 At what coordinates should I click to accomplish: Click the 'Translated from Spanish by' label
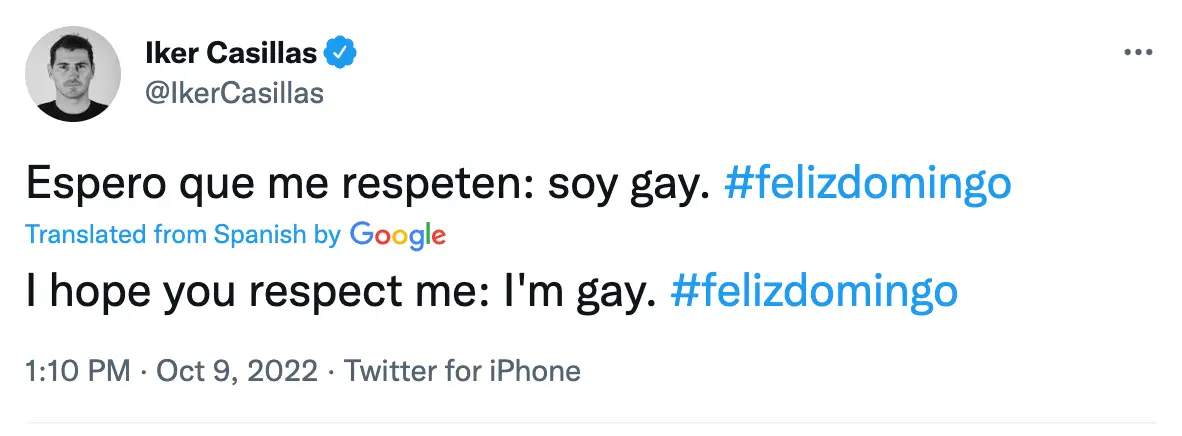point(183,235)
